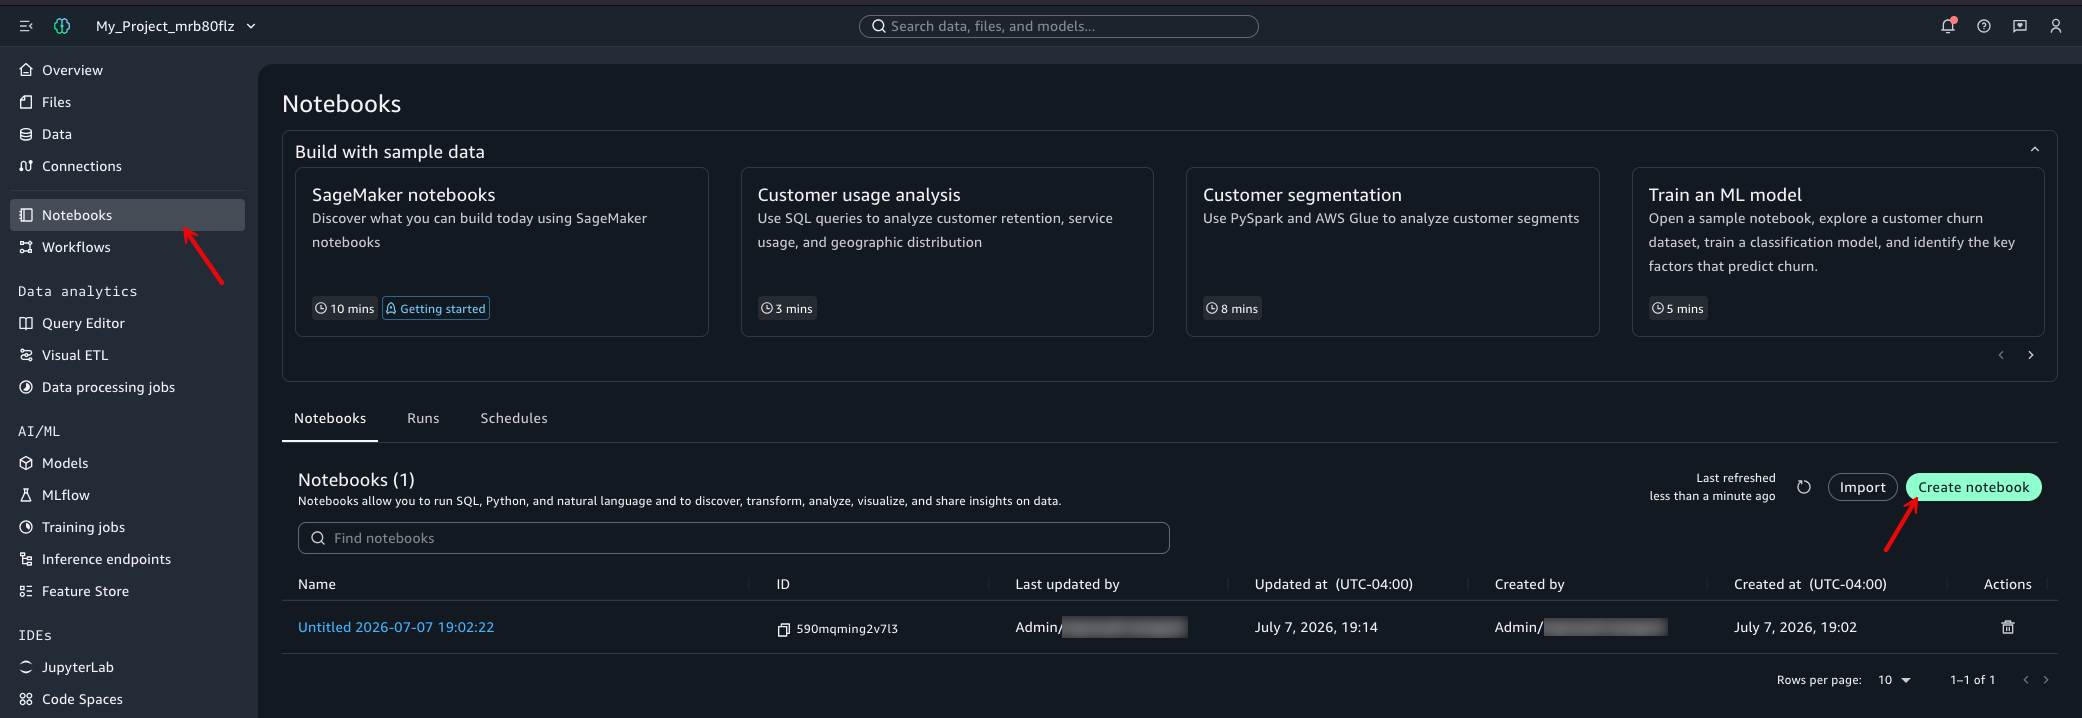Image resolution: width=2082 pixels, height=718 pixels.
Task: Click the 5 mins duration badge
Action: [x=1678, y=308]
